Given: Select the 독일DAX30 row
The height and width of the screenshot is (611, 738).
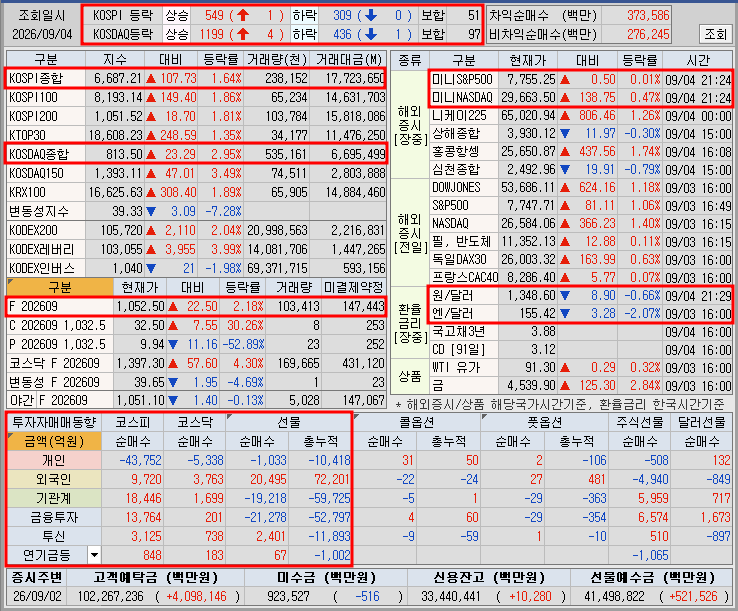Looking at the screenshot, I should 581,259.
